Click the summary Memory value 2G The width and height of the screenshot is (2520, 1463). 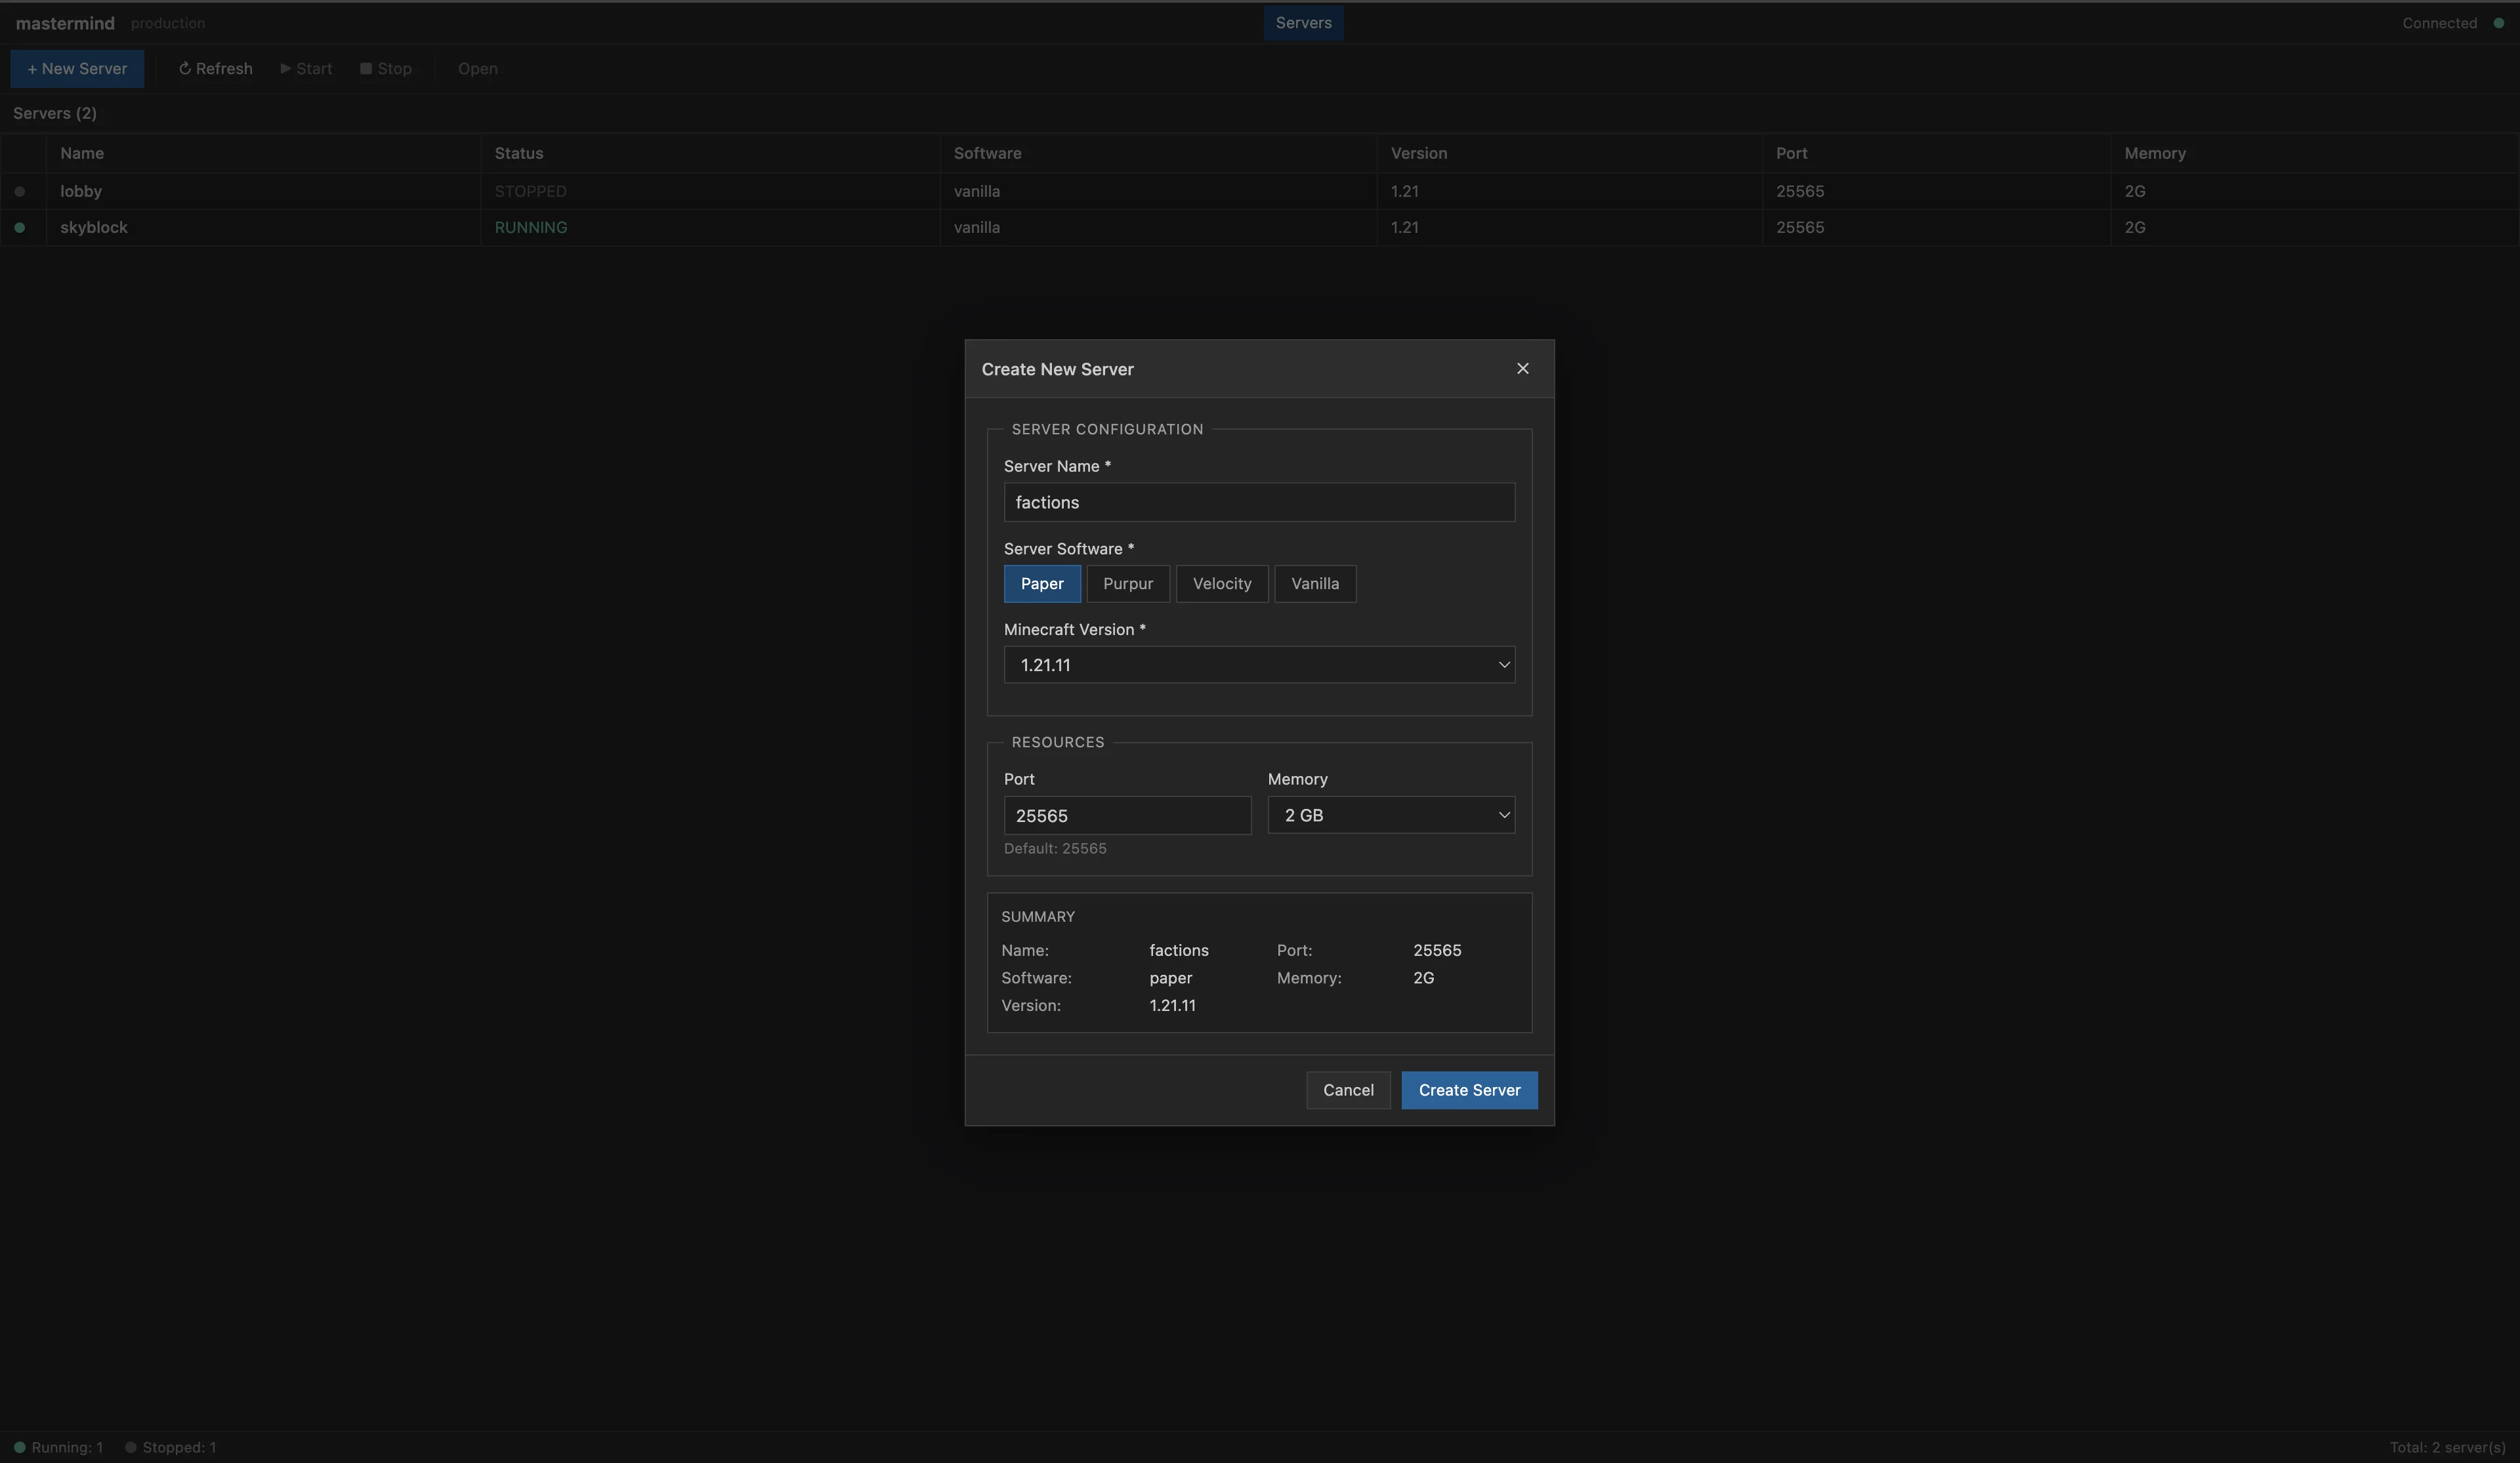coord(1423,978)
